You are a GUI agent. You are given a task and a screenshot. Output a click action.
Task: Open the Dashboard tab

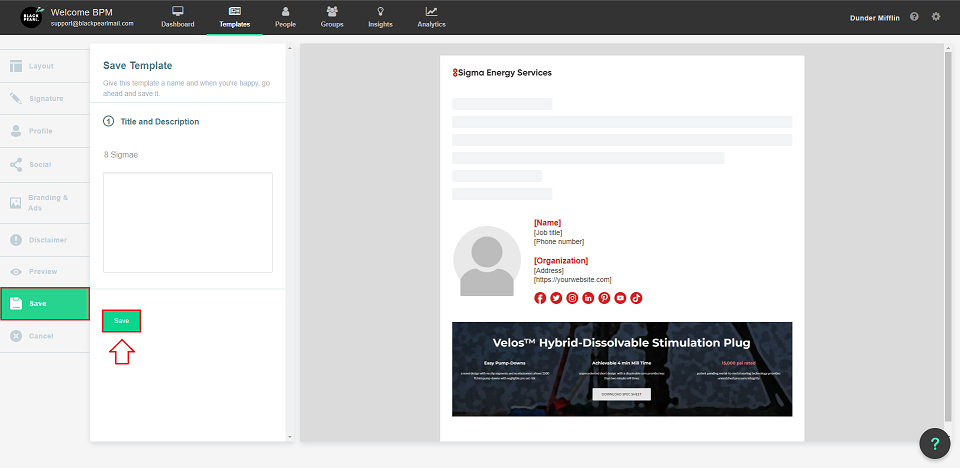coord(178,17)
